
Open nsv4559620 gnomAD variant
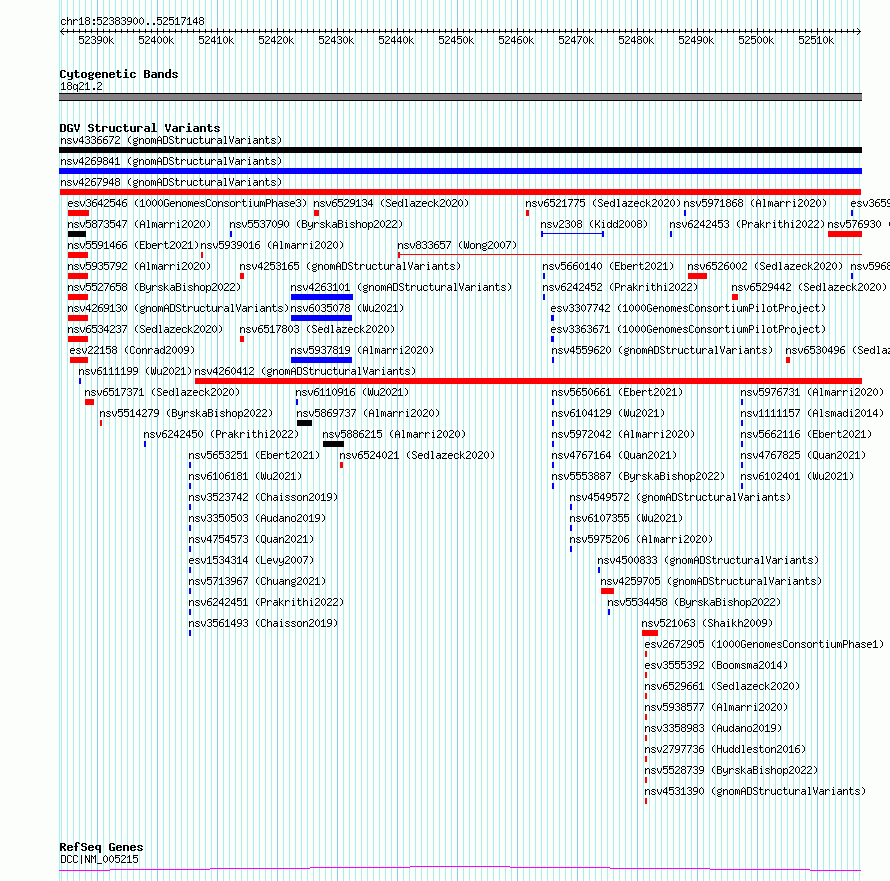click(x=662, y=350)
